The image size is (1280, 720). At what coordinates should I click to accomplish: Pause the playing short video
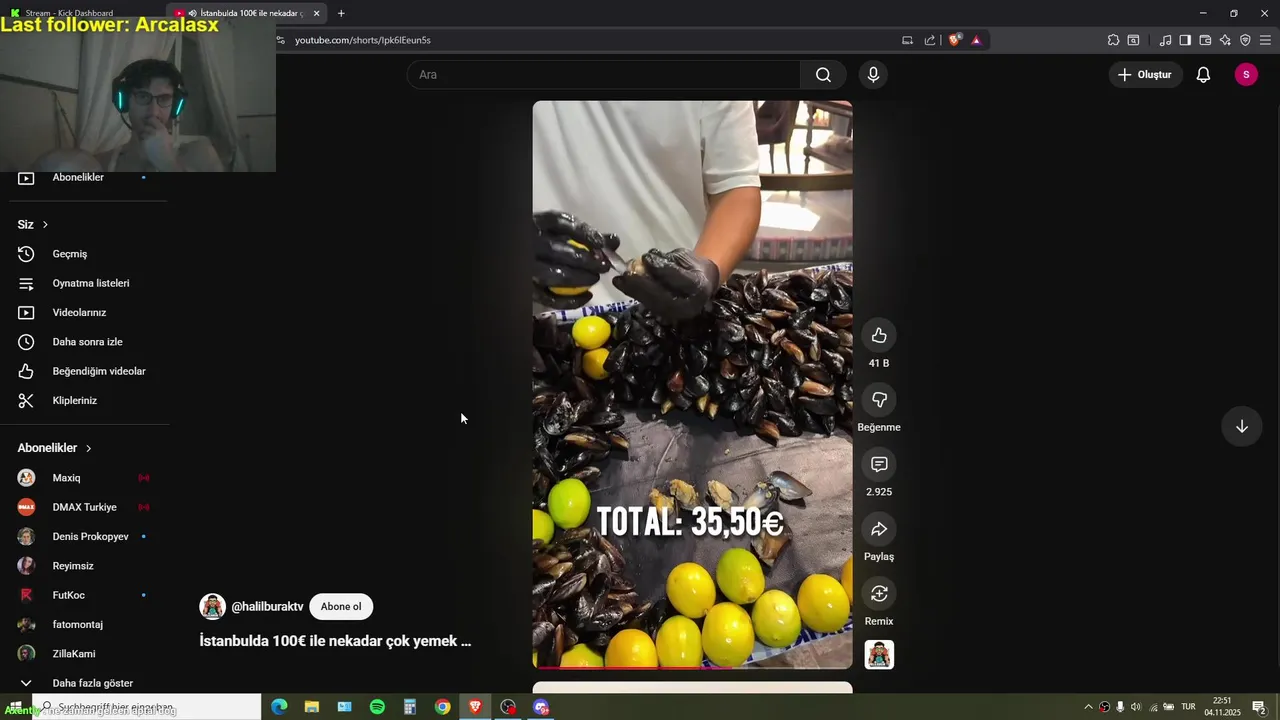692,384
